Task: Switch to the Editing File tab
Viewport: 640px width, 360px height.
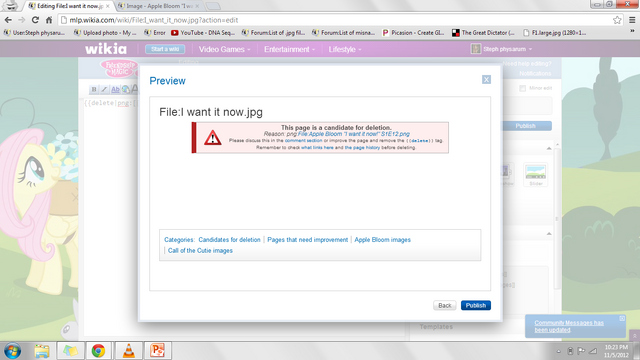Action: [x=69, y=6]
